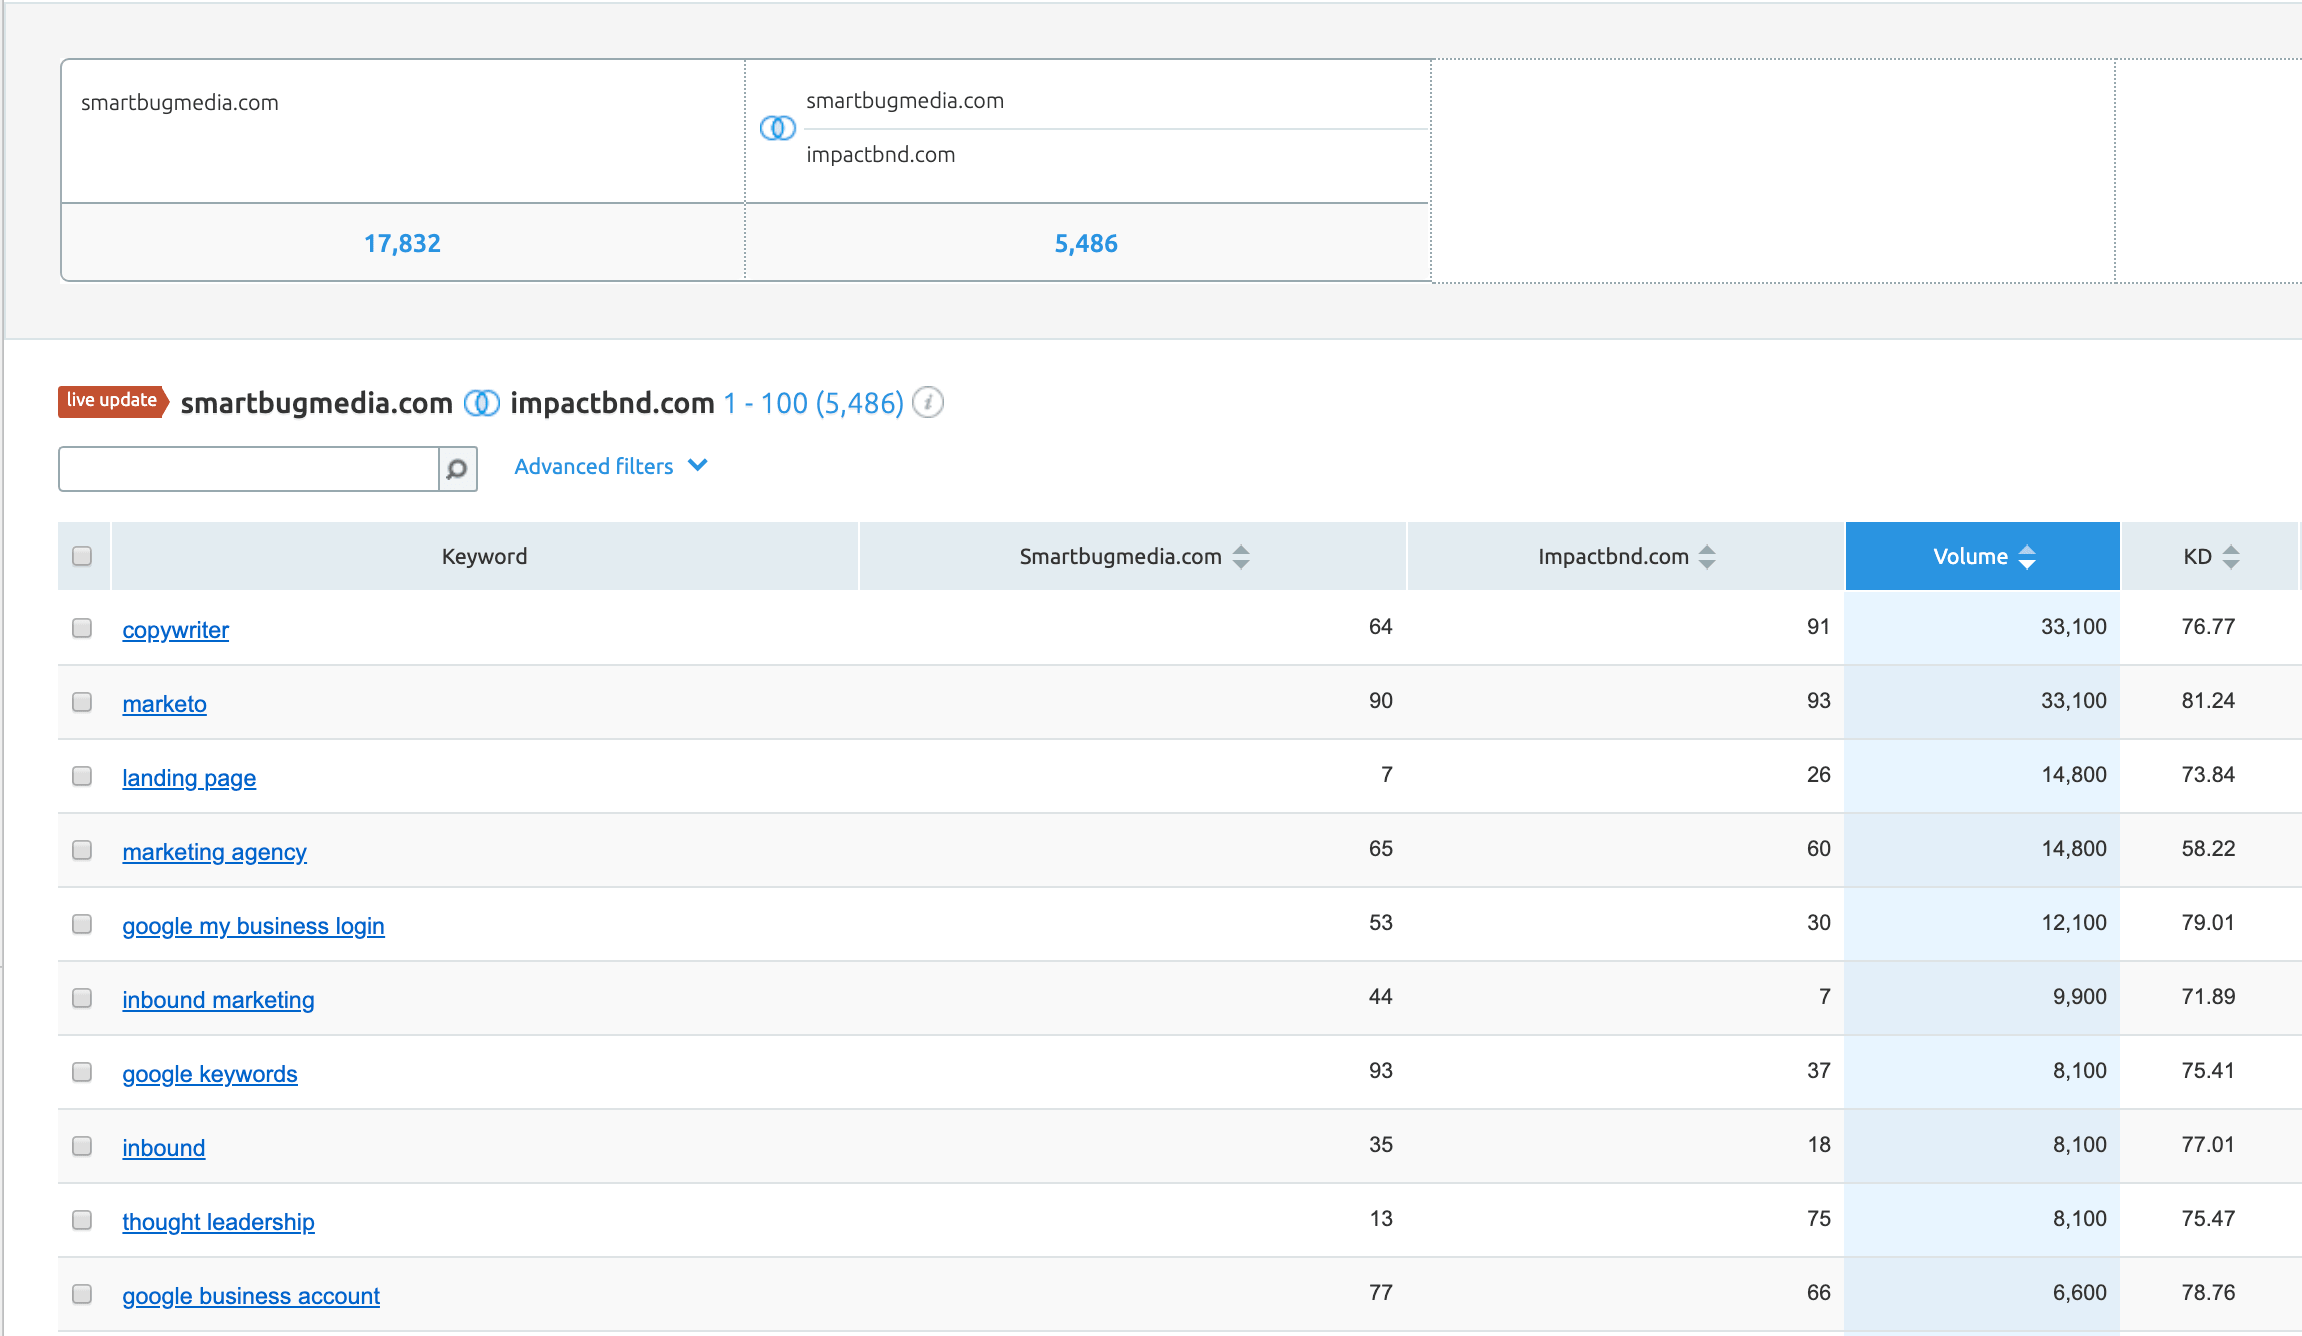This screenshot has width=2302, height=1336.
Task: Click the live update badge
Action: [113, 401]
